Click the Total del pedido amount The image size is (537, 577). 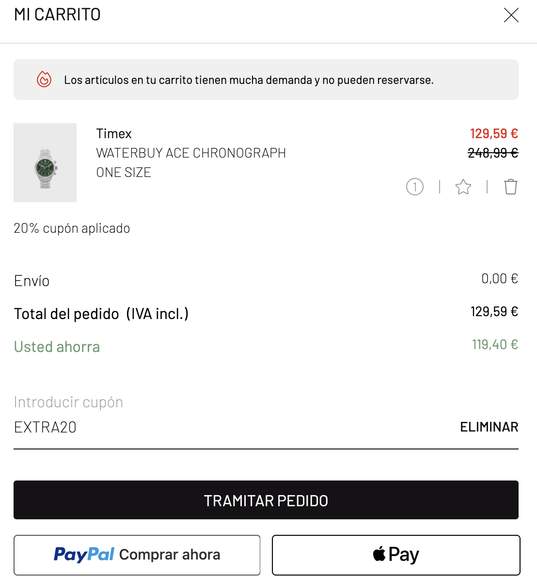coord(494,312)
